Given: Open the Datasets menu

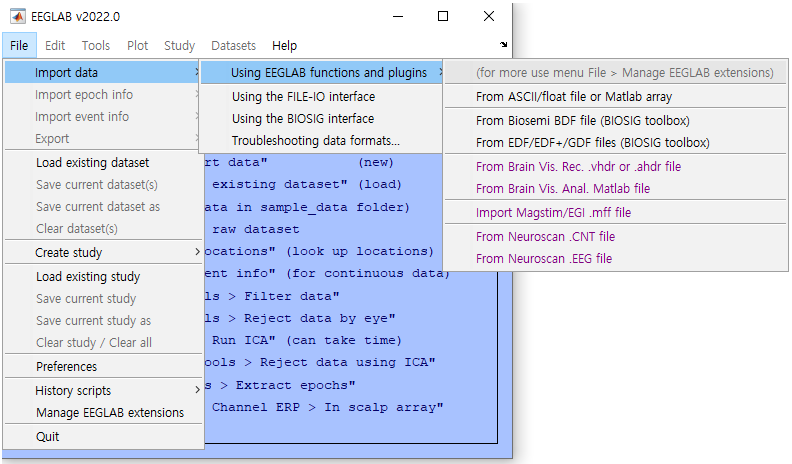Looking at the screenshot, I should click(x=233, y=45).
